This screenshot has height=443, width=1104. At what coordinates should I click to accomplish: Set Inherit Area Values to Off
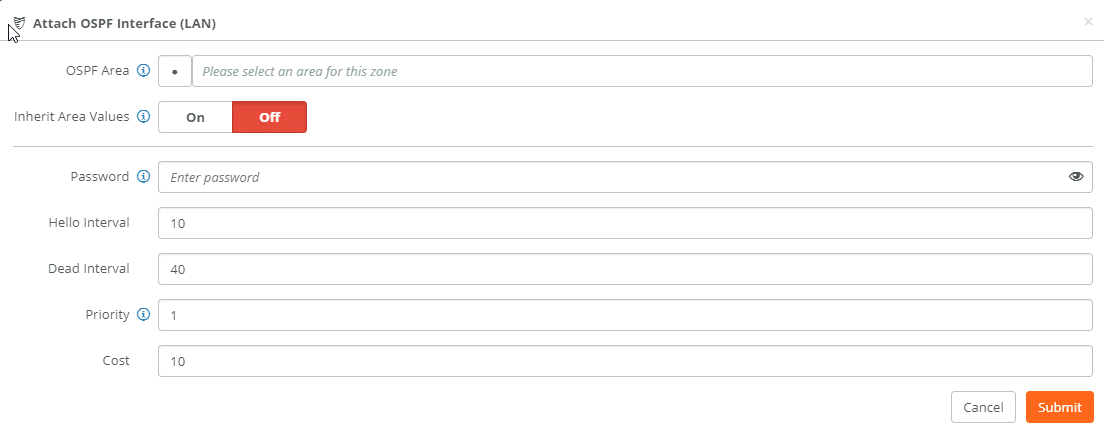[x=269, y=117]
